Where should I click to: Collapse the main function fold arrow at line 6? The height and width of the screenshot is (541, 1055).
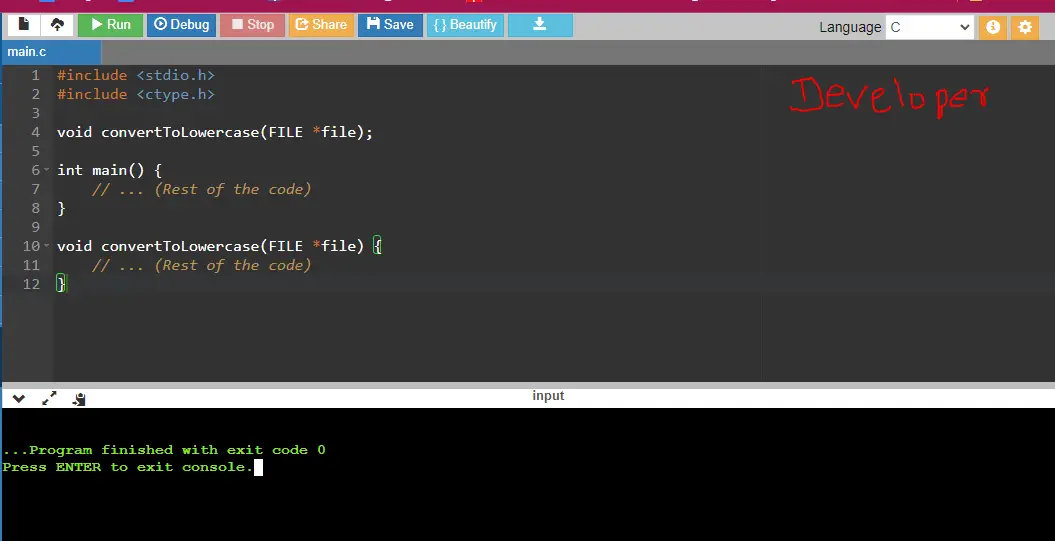tap(46, 170)
